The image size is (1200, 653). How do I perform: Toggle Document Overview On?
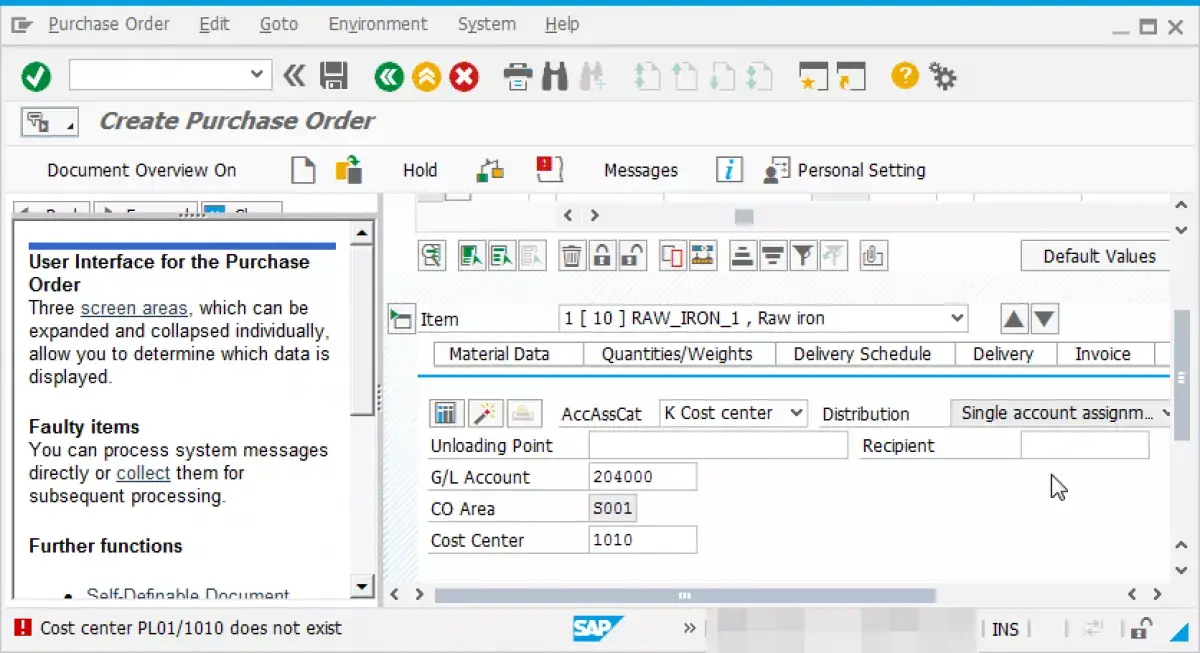(142, 170)
